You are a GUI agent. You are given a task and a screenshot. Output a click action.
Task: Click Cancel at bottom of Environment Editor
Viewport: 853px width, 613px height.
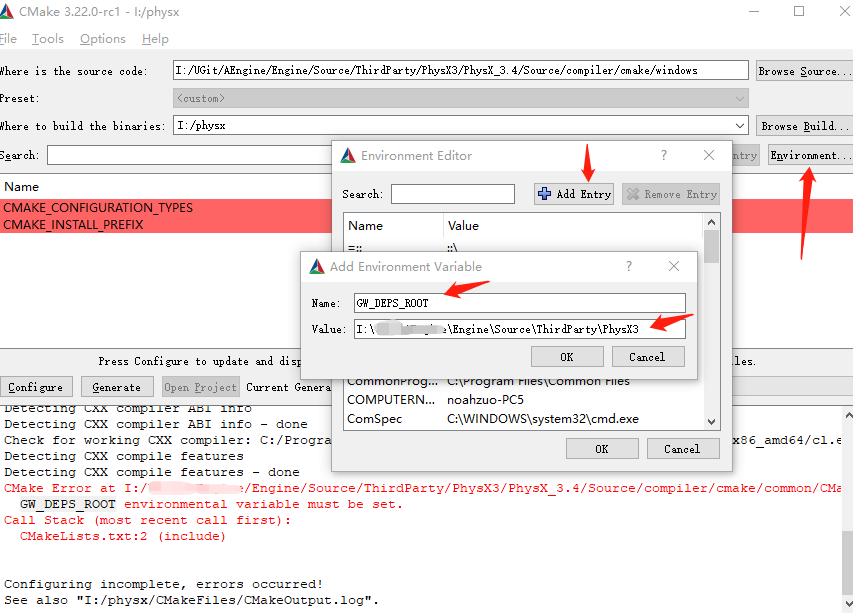682,449
